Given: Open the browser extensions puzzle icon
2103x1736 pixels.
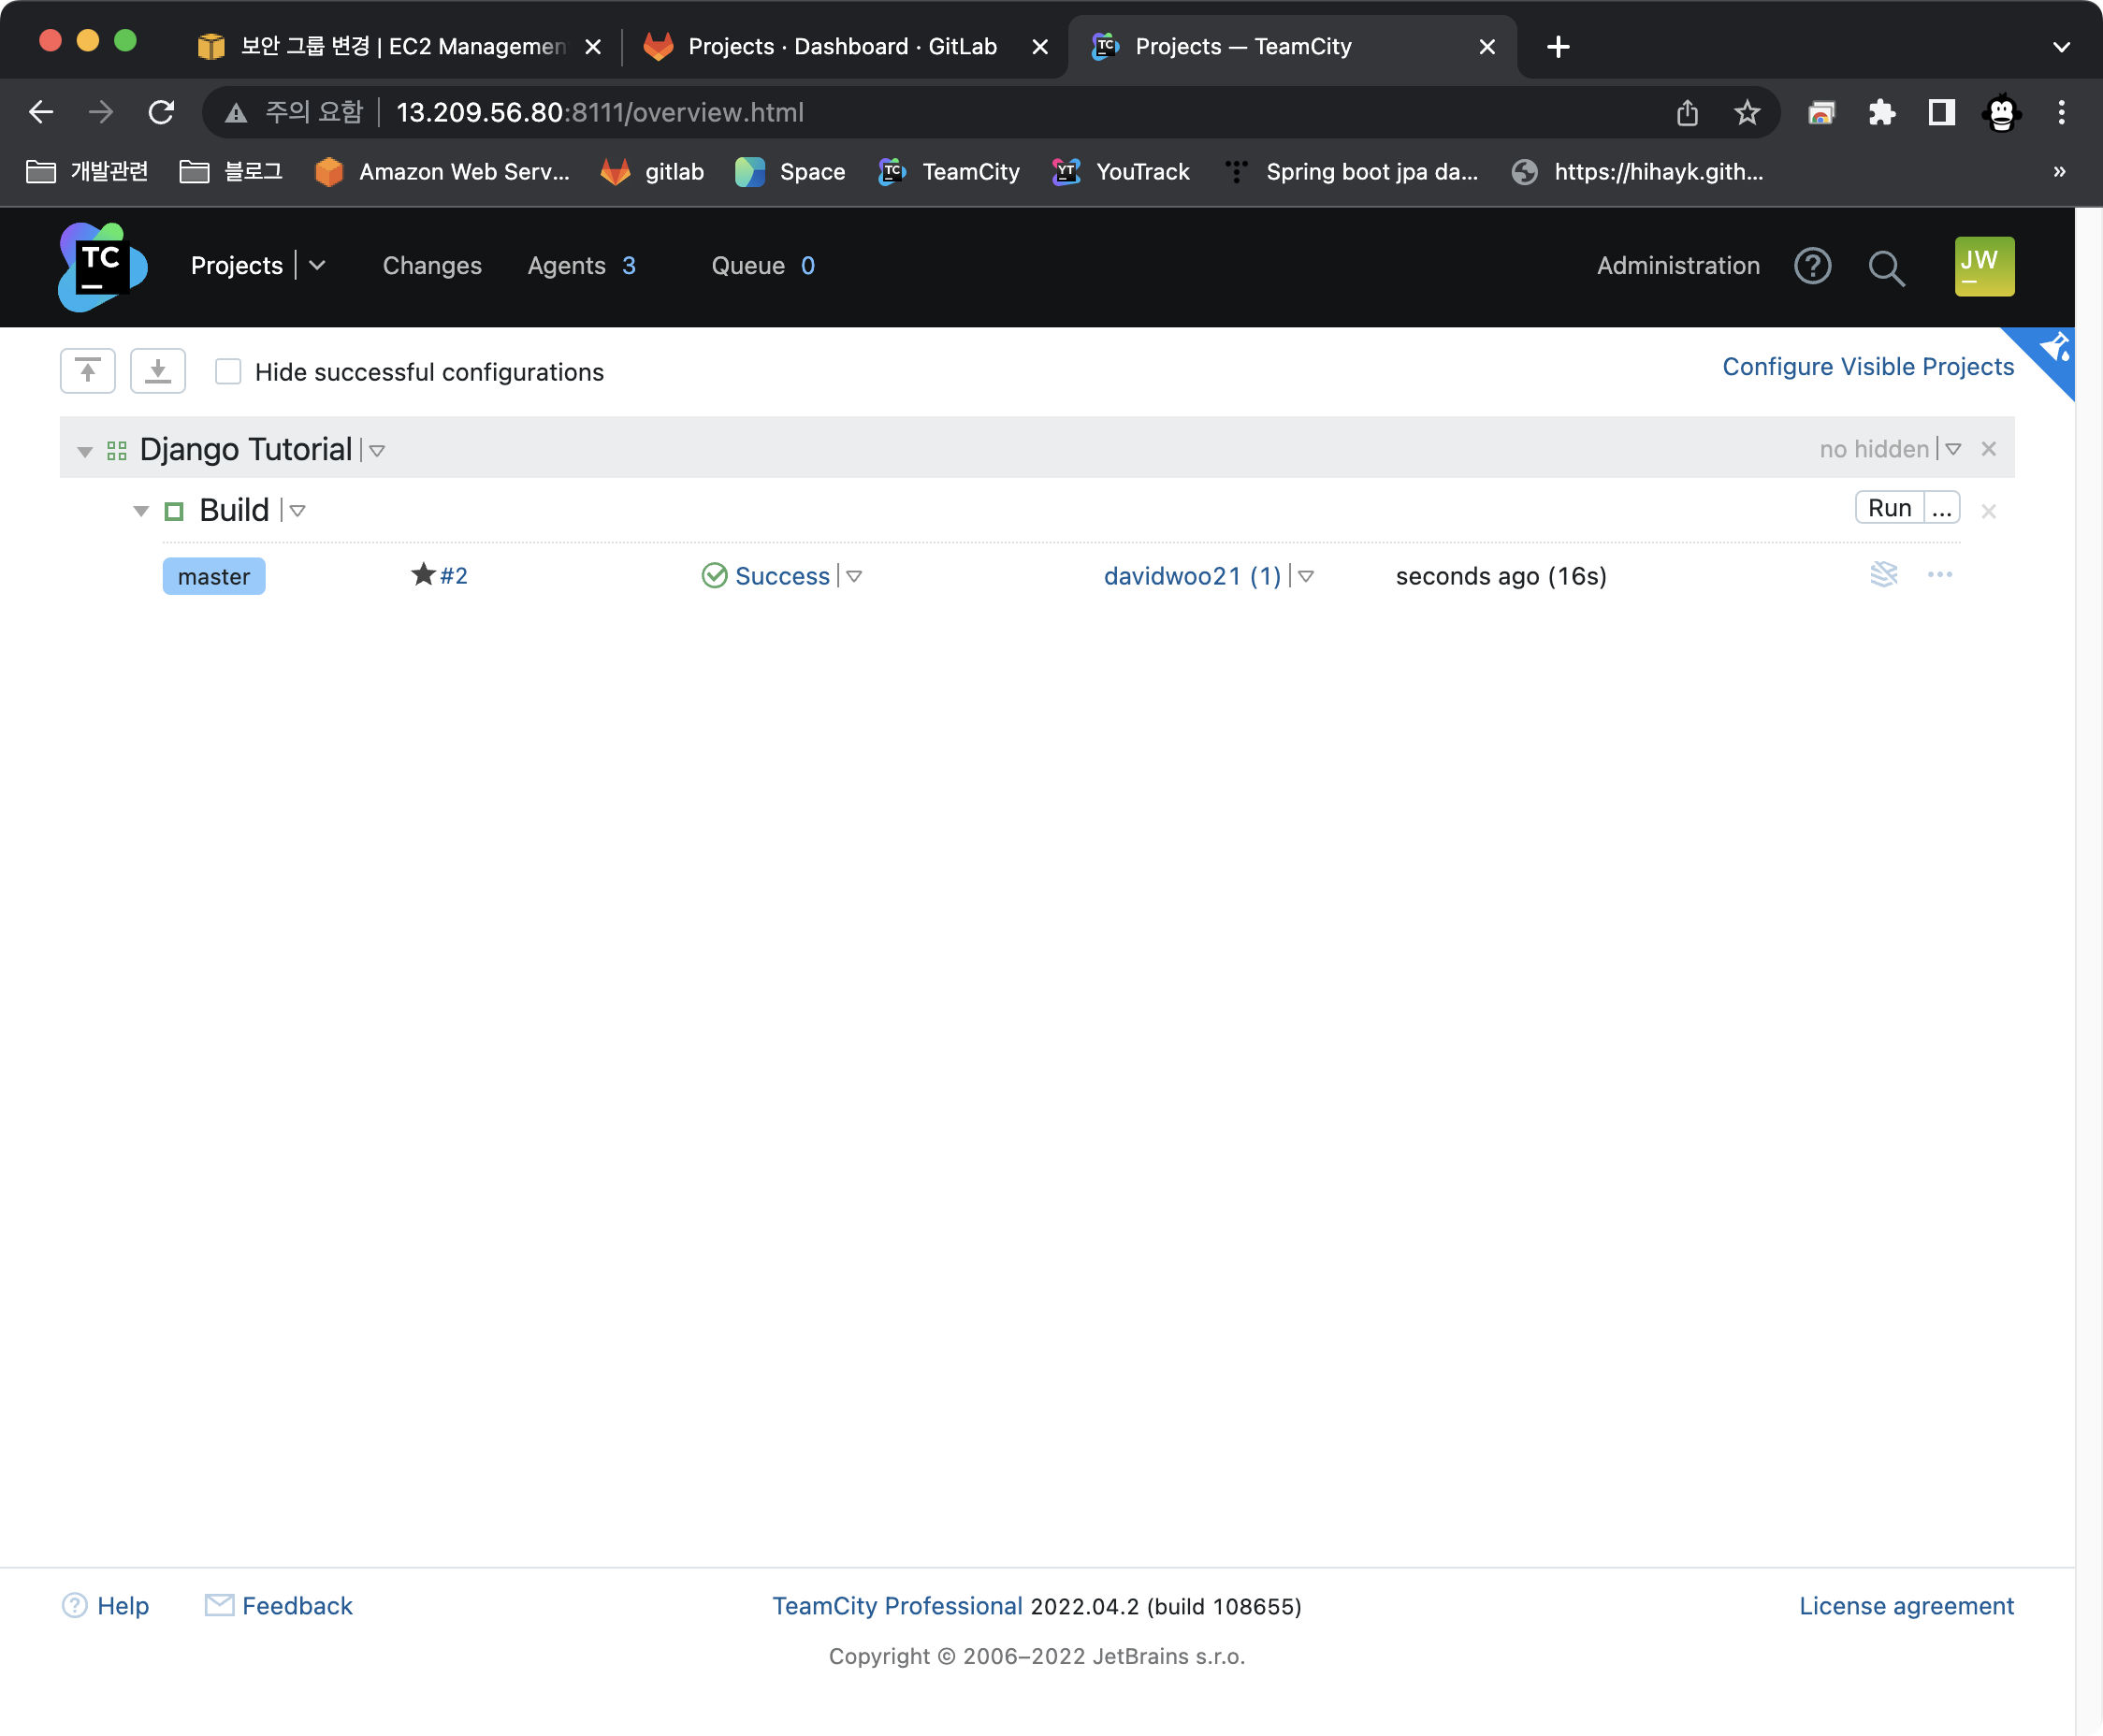Looking at the screenshot, I should 1881,112.
